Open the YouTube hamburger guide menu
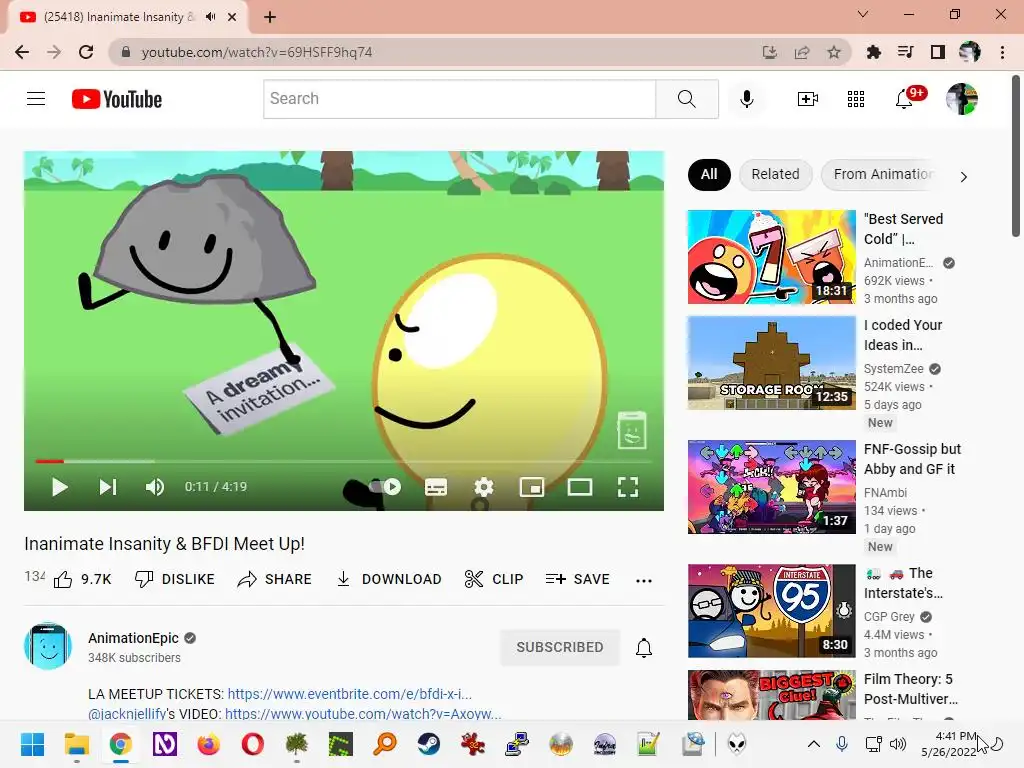Viewport: 1024px width, 768px height. click(36, 99)
